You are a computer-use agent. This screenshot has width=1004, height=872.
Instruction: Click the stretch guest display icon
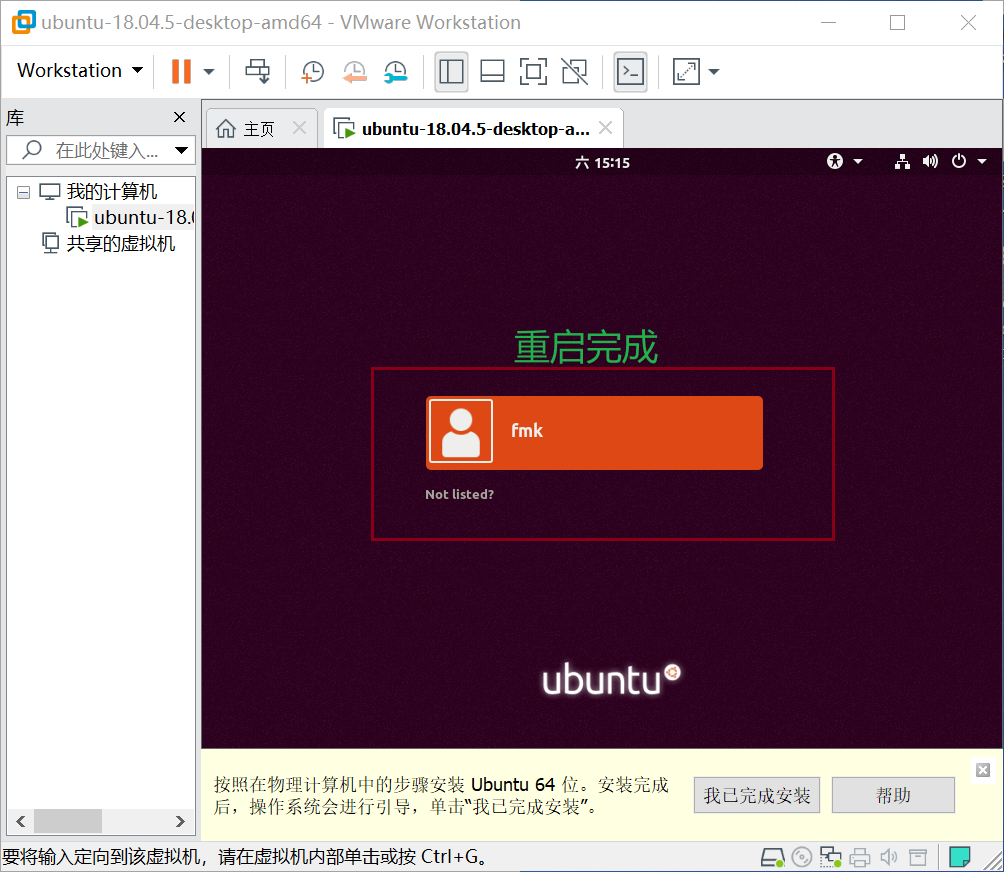click(686, 71)
